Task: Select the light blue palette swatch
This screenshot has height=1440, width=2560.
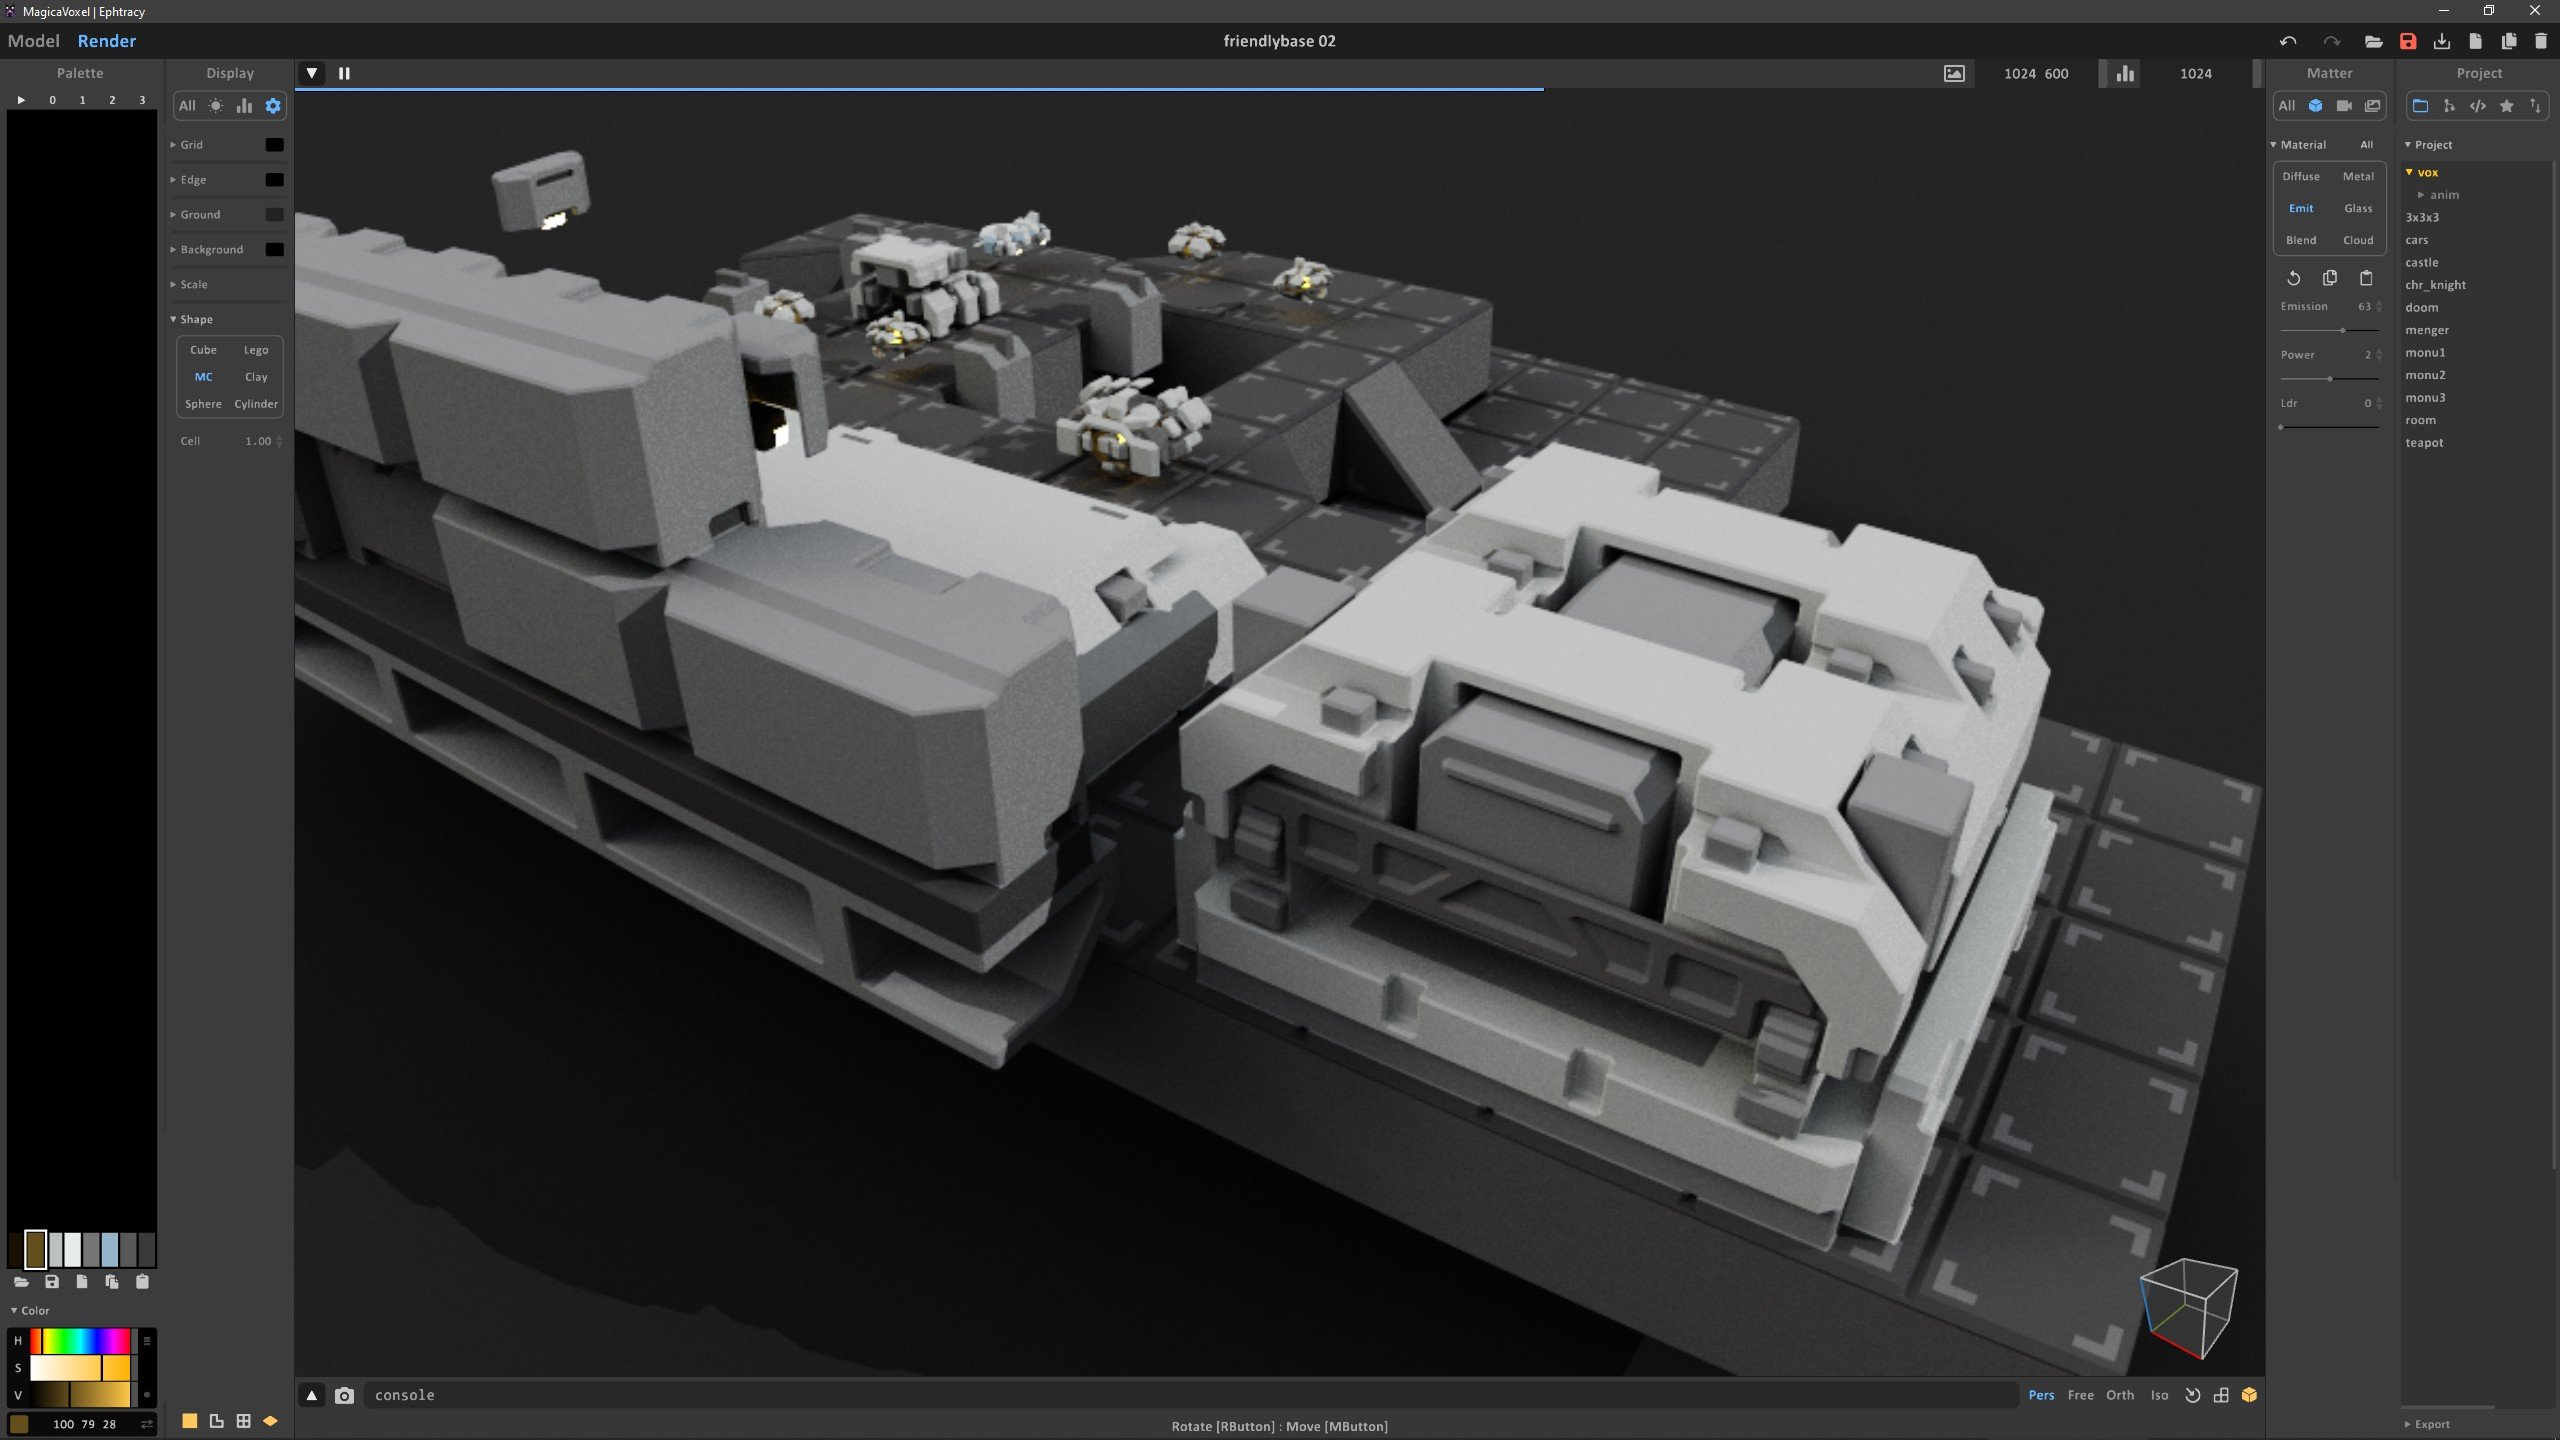Action: point(109,1249)
